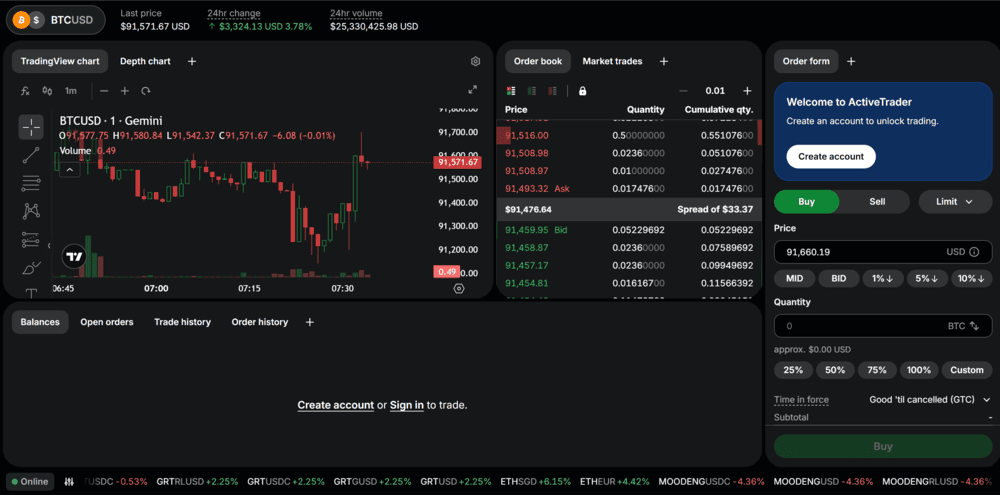Viewport: 1000px width, 495px height.
Task: Add a new tab next to Market trades
Action: tap(663, 61)
